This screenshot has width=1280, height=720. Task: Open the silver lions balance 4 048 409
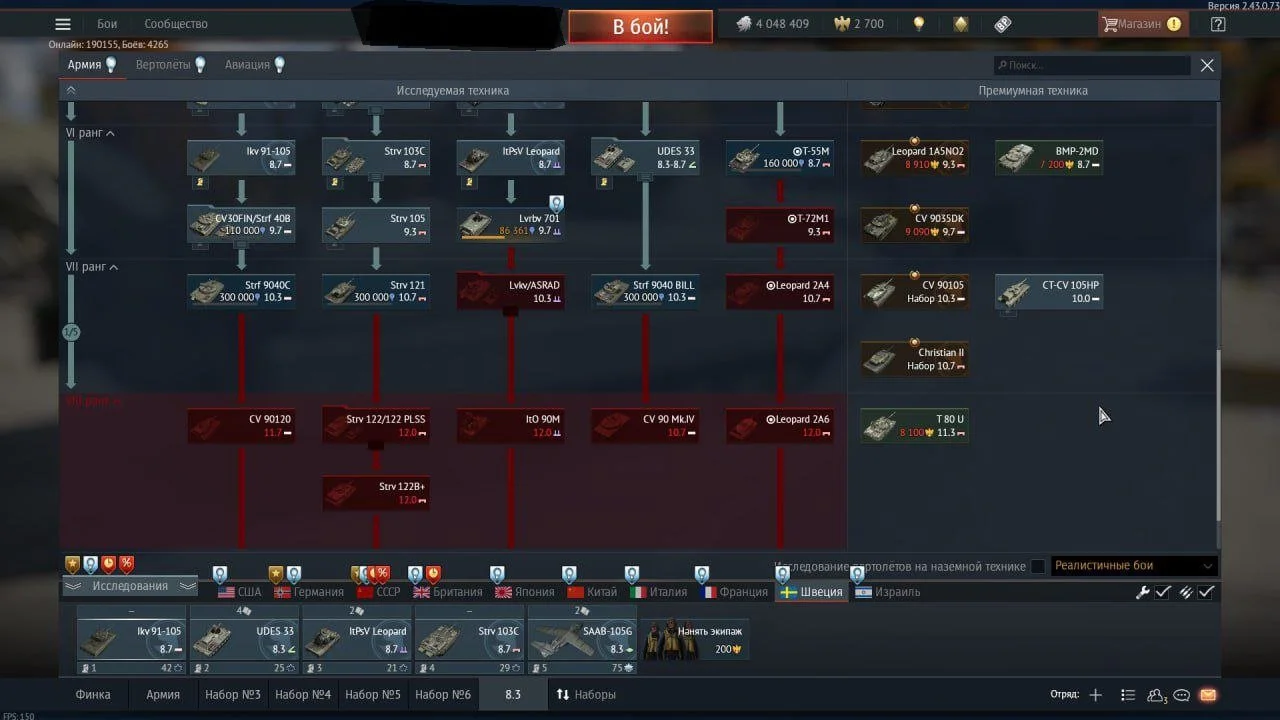click(x=772, y=24)
